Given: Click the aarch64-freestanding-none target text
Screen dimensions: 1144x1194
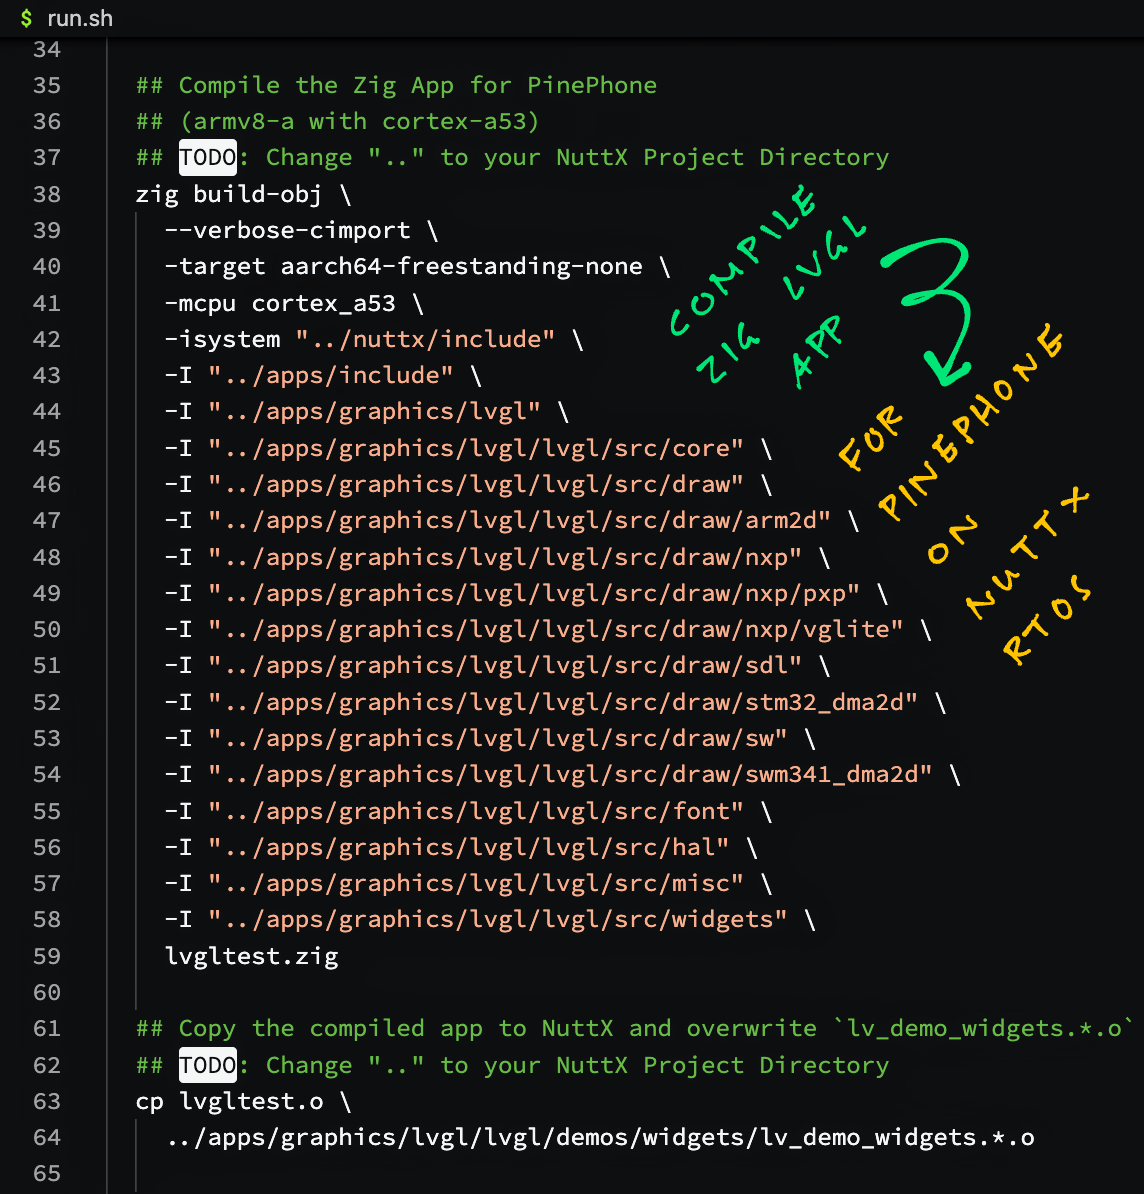Looking at the screenshot, I should 461,266.
